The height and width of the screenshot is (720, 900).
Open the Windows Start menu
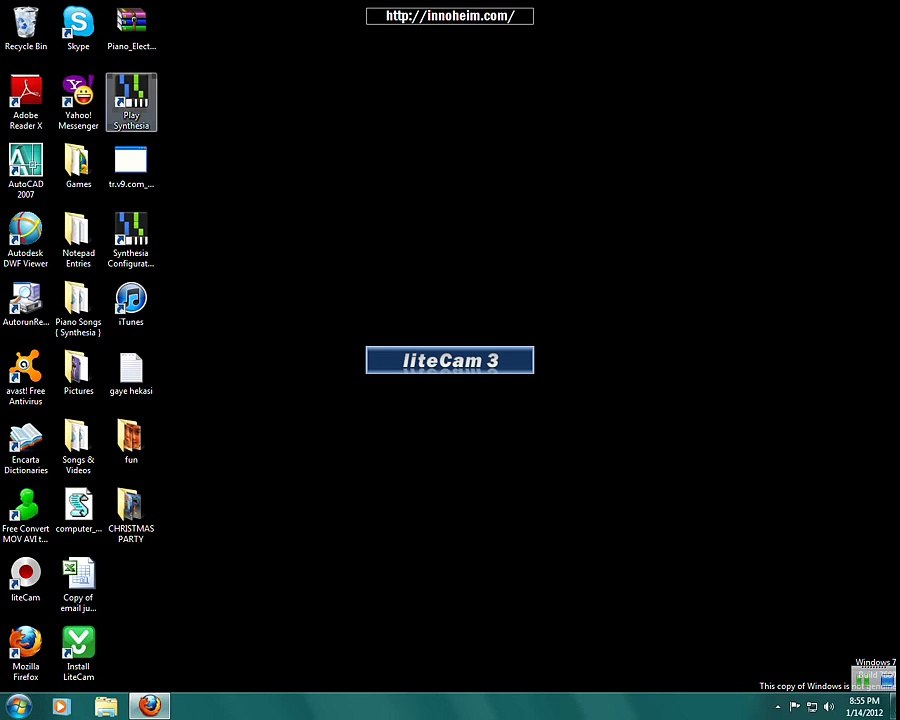coord(18,706)
